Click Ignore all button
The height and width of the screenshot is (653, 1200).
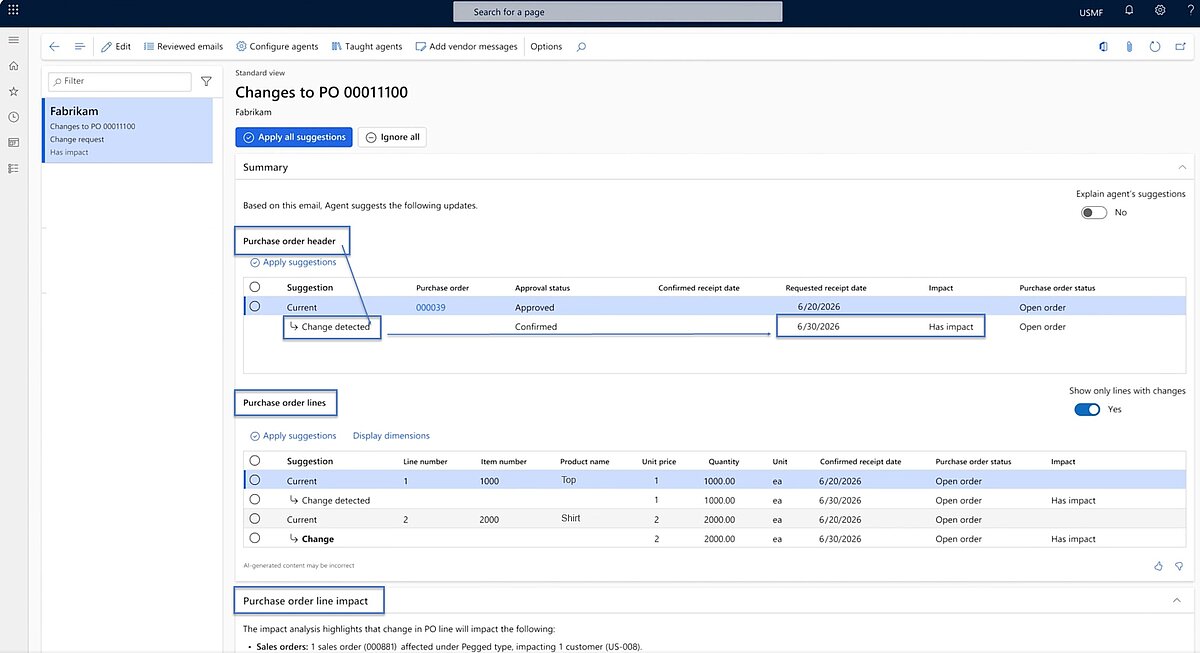tap(392, 137)
